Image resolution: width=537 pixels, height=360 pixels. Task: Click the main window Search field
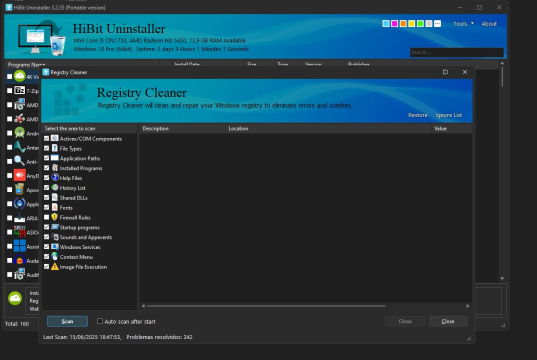(457, 52)
